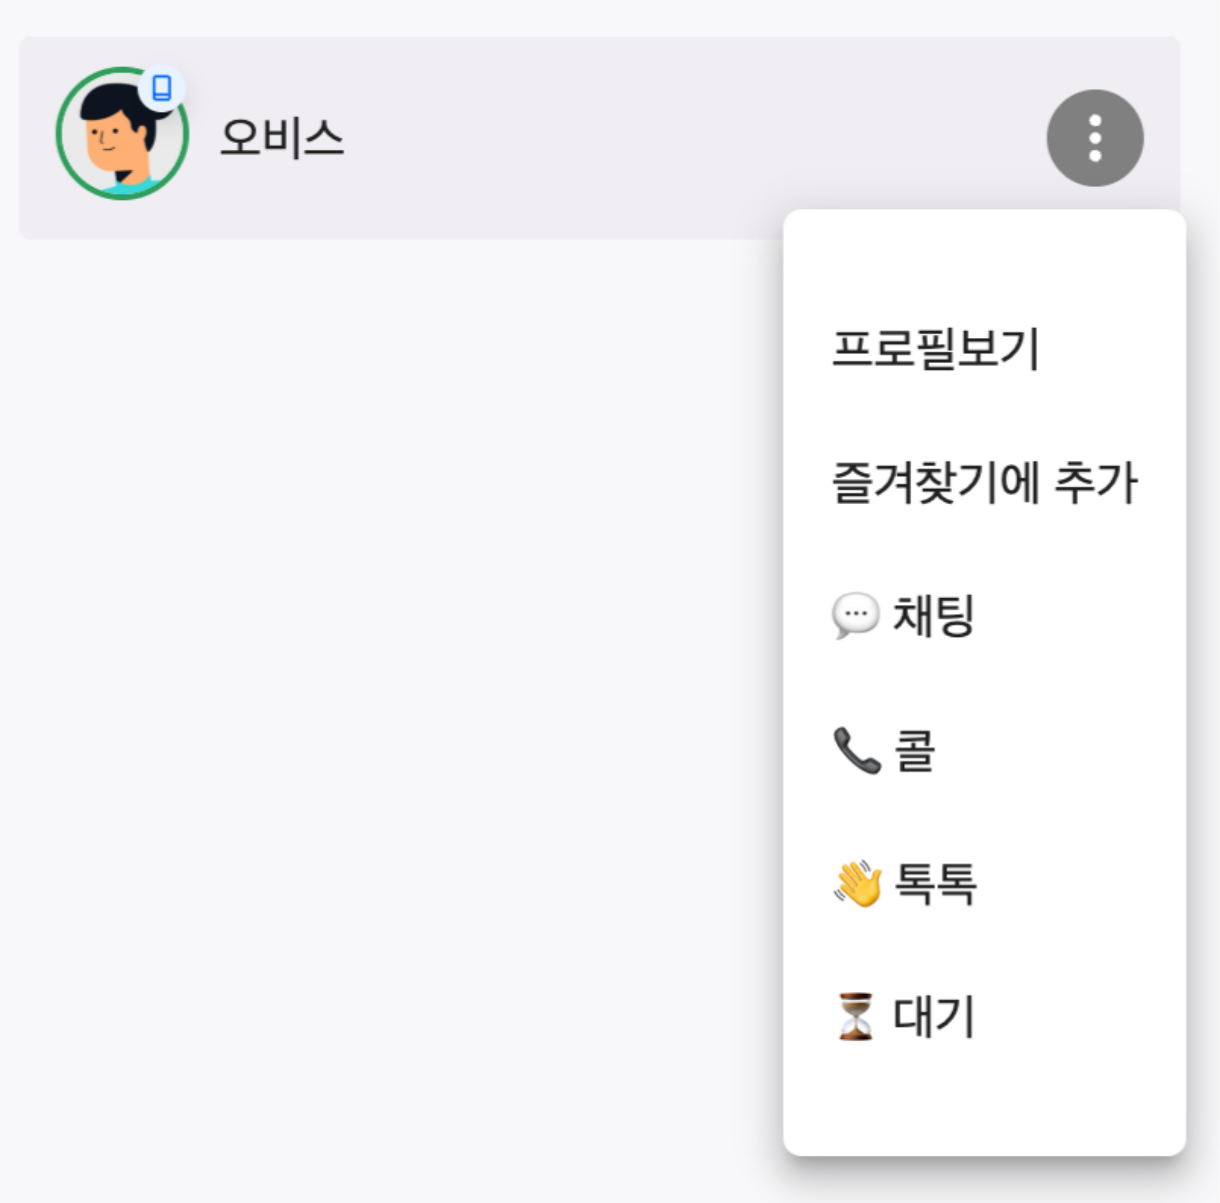Screen dimensions: 1220x1203
Task: Click the three-dot more options button
Action: (x=1095, y=138)
